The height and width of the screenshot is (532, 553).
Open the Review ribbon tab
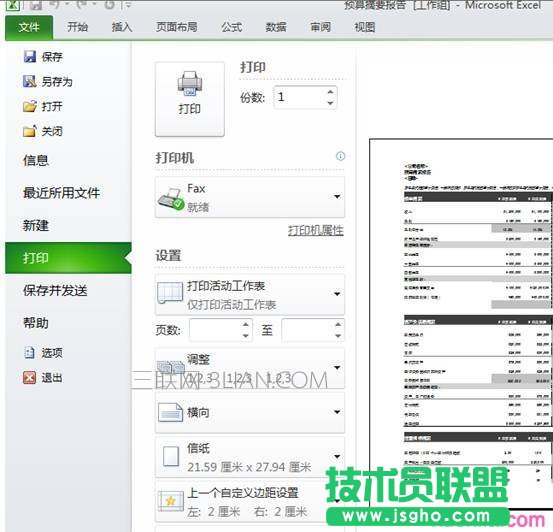point(320,27)
